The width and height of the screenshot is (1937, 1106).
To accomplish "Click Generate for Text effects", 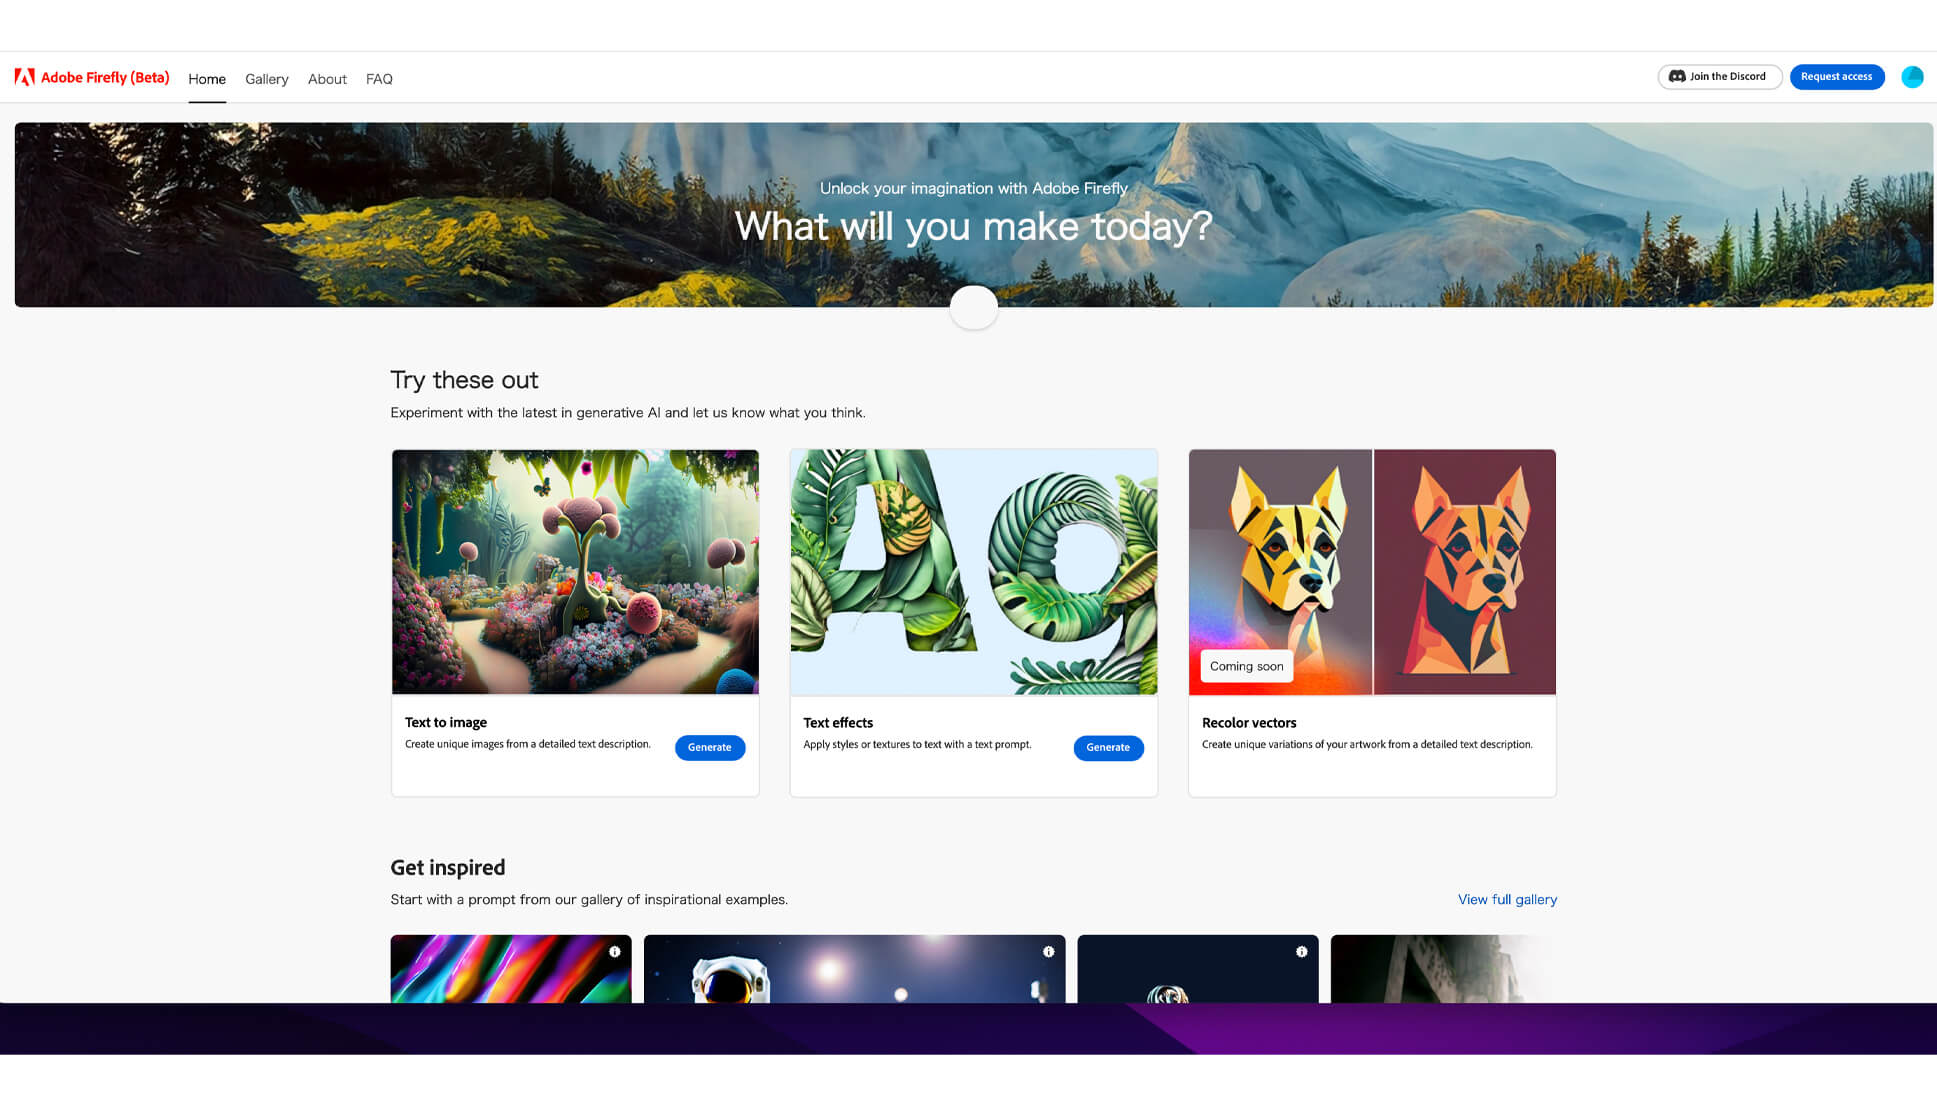I will pyautogui.click(x=1108, y=748).
